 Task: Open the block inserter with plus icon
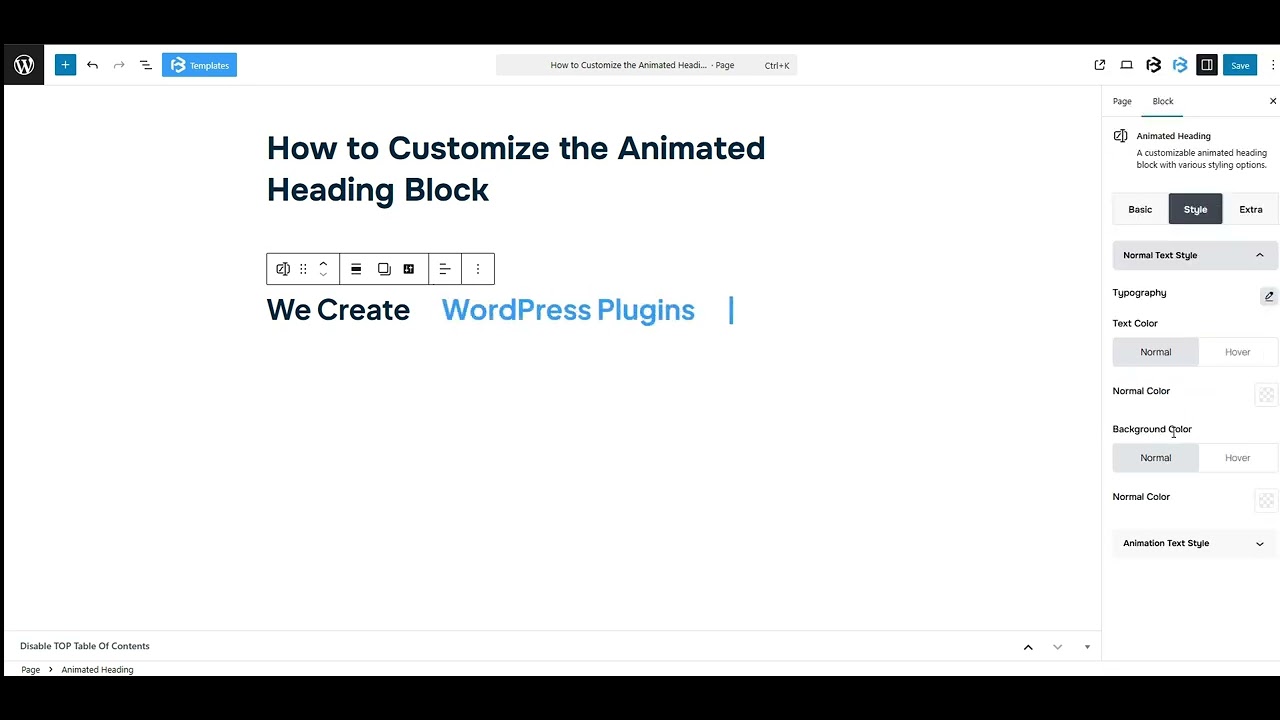pyautogui.click(x=65, y=65)
